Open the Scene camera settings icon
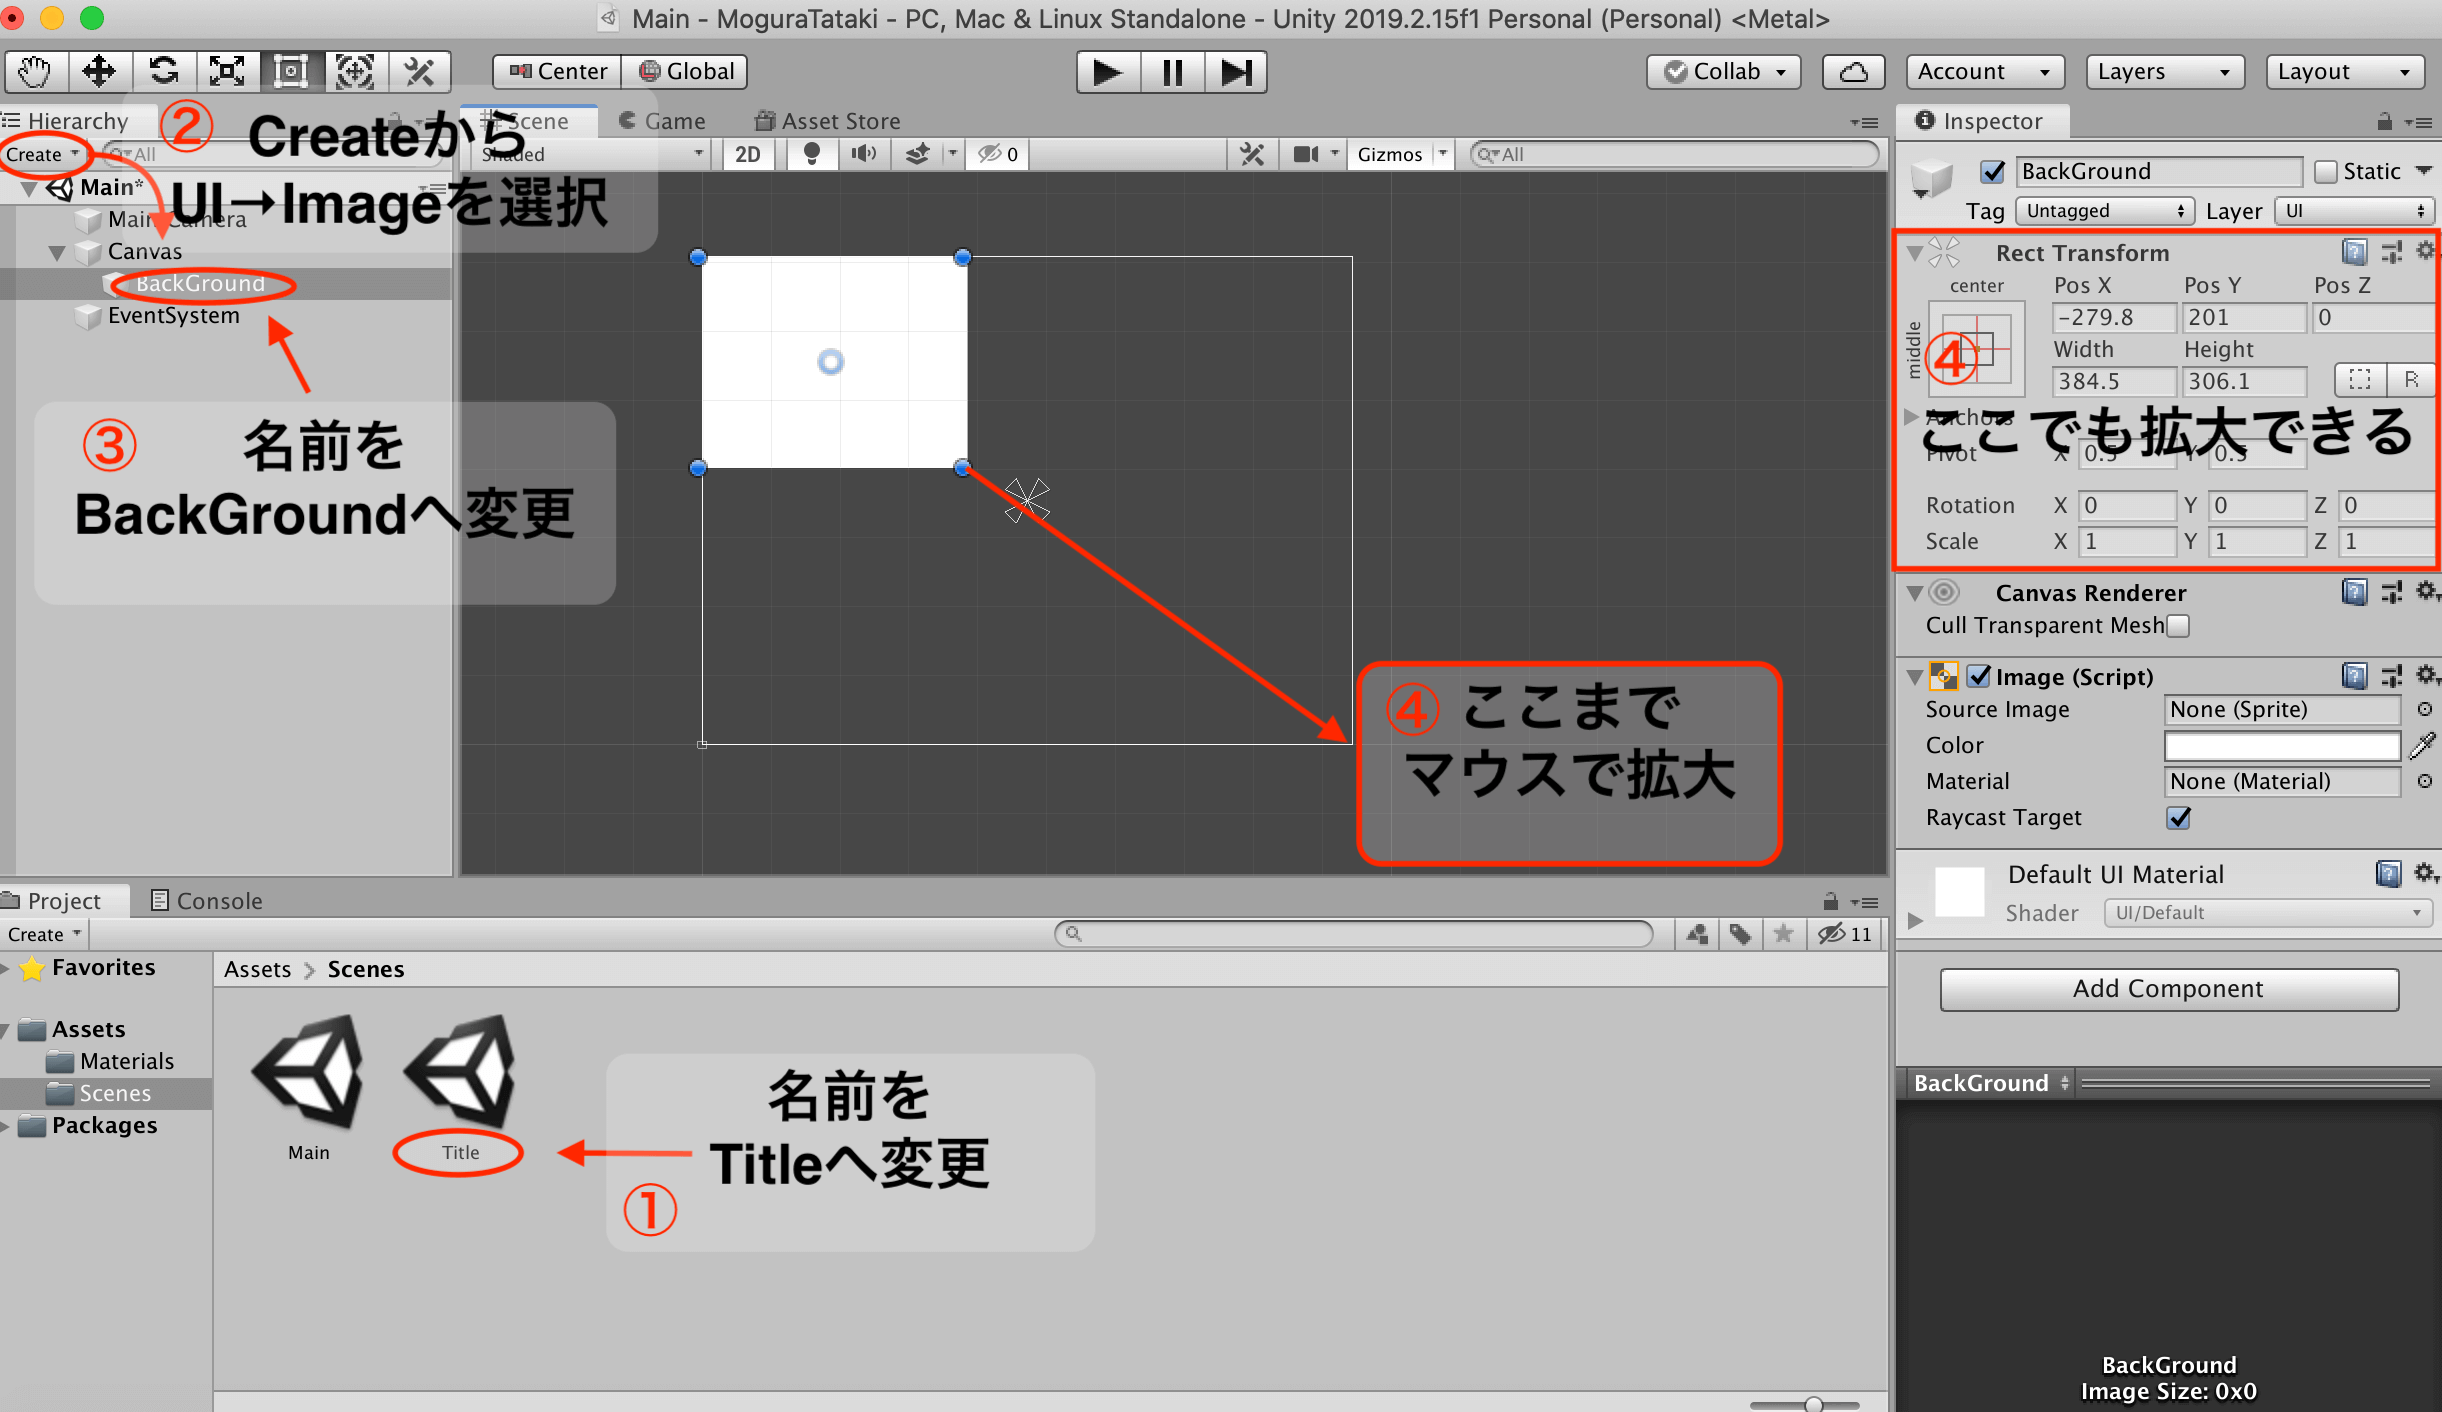 pyautogui.click(x=1306, y=154)
